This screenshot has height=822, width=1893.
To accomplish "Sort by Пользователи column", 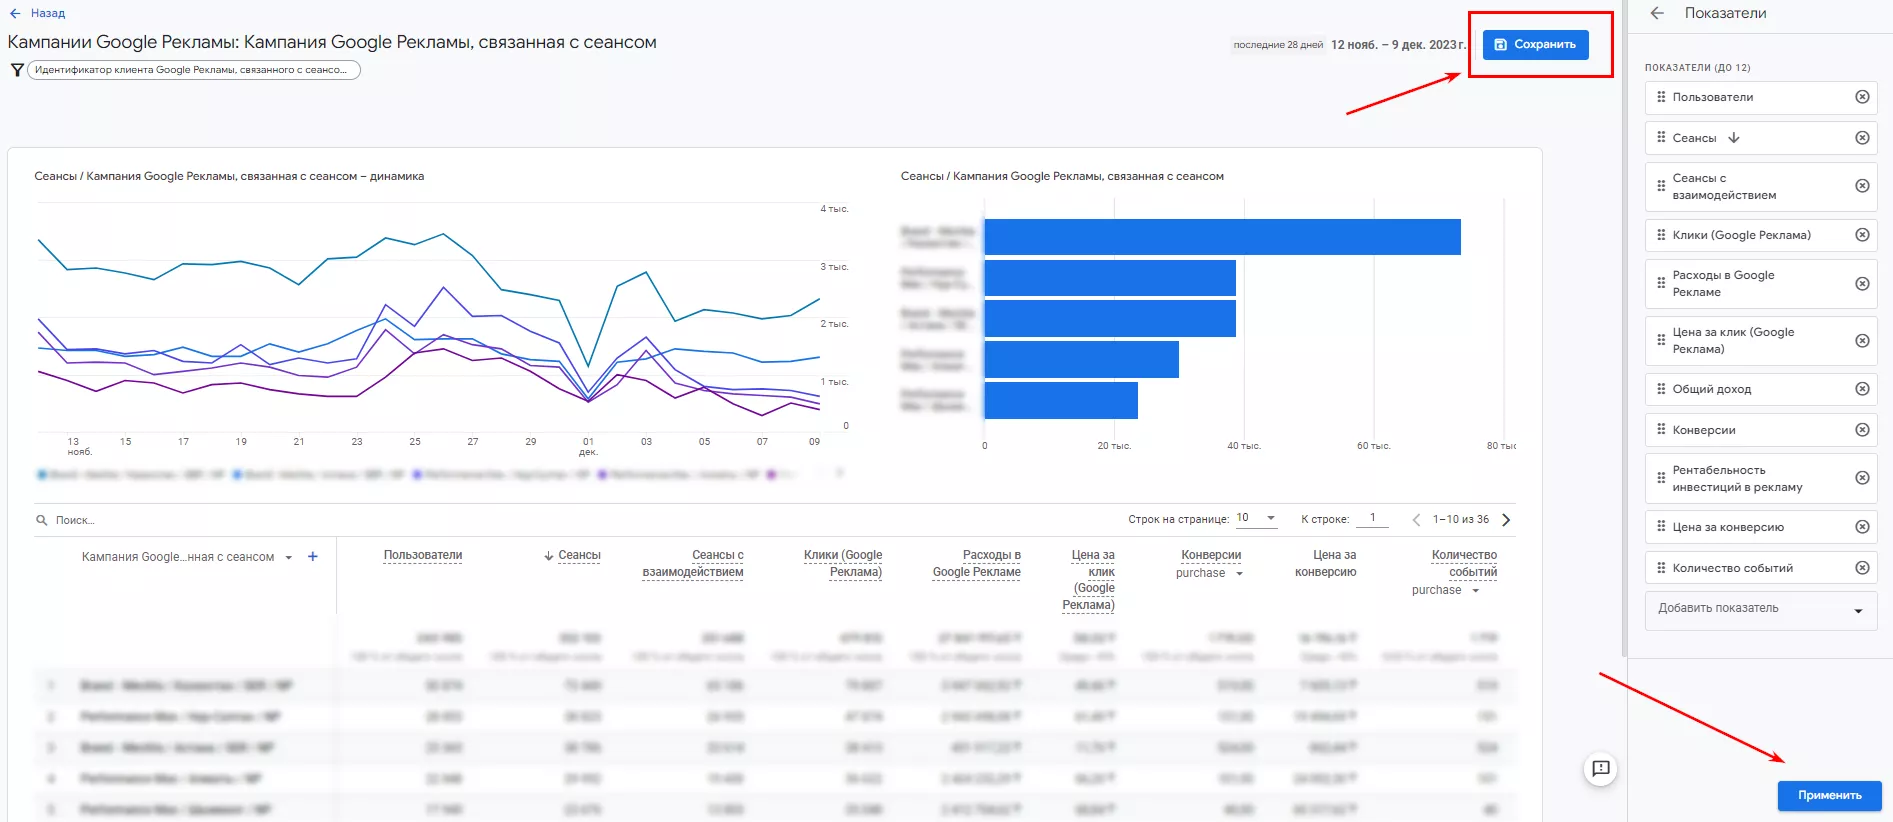I will point(423,555).
